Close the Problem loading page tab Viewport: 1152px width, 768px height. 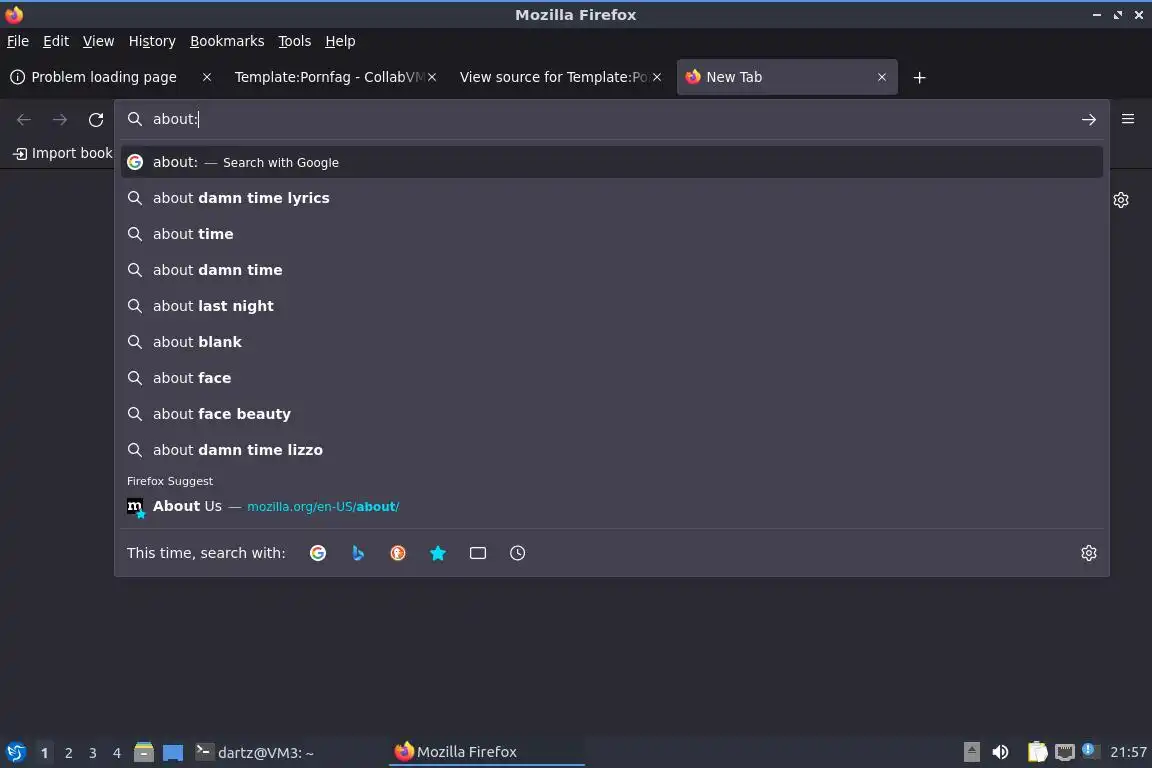tap(207, 77)
